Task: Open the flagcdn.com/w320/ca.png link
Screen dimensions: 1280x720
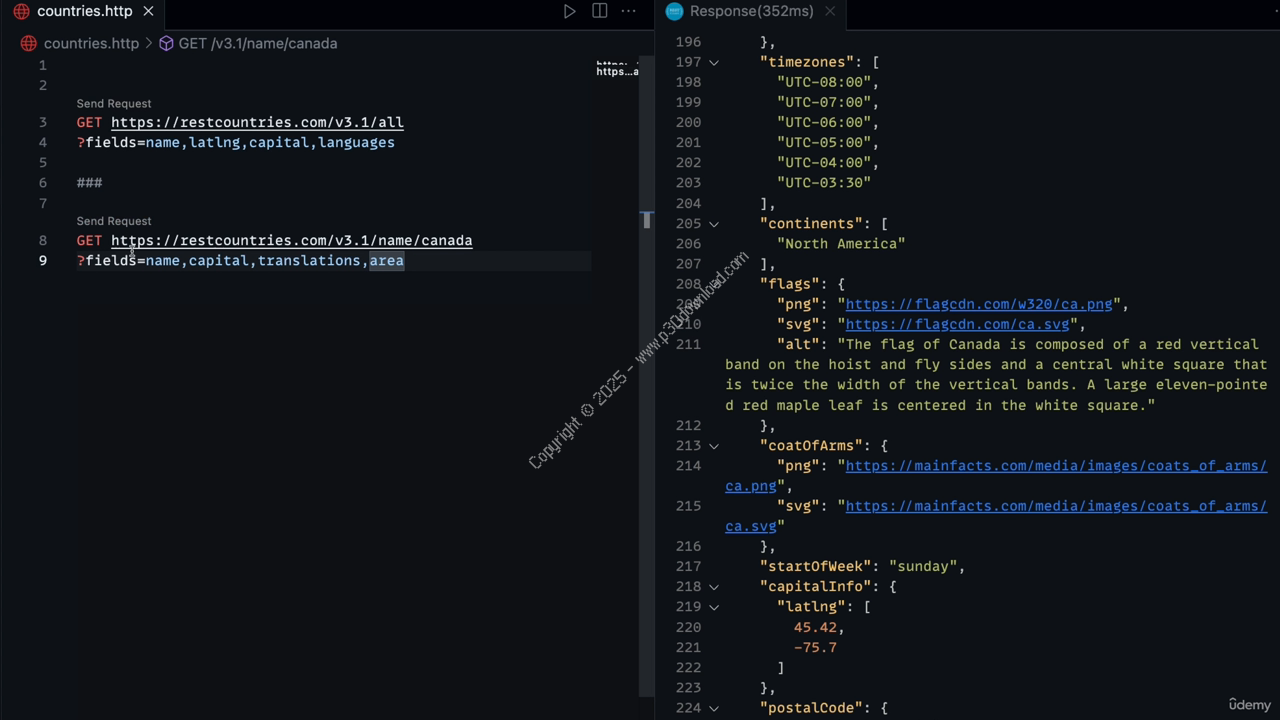Action: click(x=979, y=304)
